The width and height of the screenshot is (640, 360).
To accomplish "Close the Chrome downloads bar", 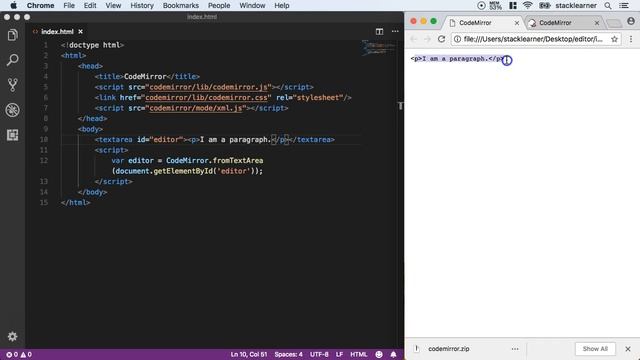I will coord(628,349).
